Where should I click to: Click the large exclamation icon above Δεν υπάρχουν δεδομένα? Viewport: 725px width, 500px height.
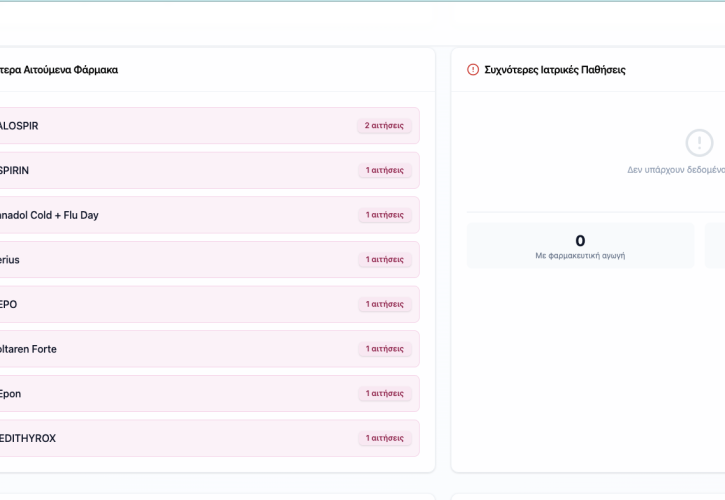click(699, 143)
